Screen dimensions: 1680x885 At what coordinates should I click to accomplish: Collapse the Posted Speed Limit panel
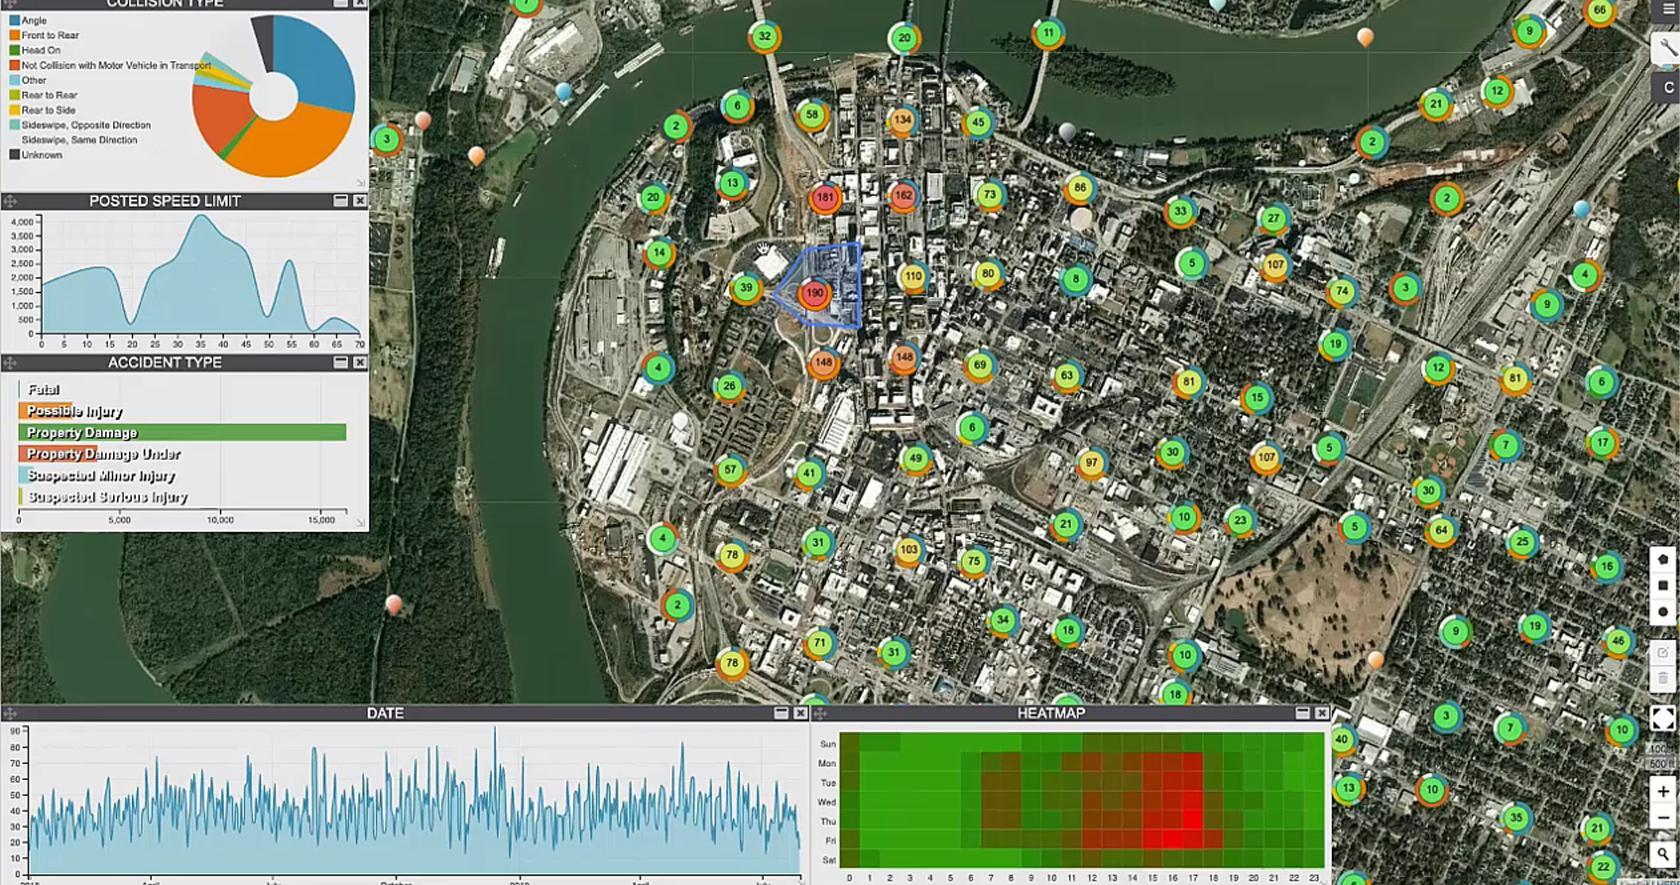point(340,201)
